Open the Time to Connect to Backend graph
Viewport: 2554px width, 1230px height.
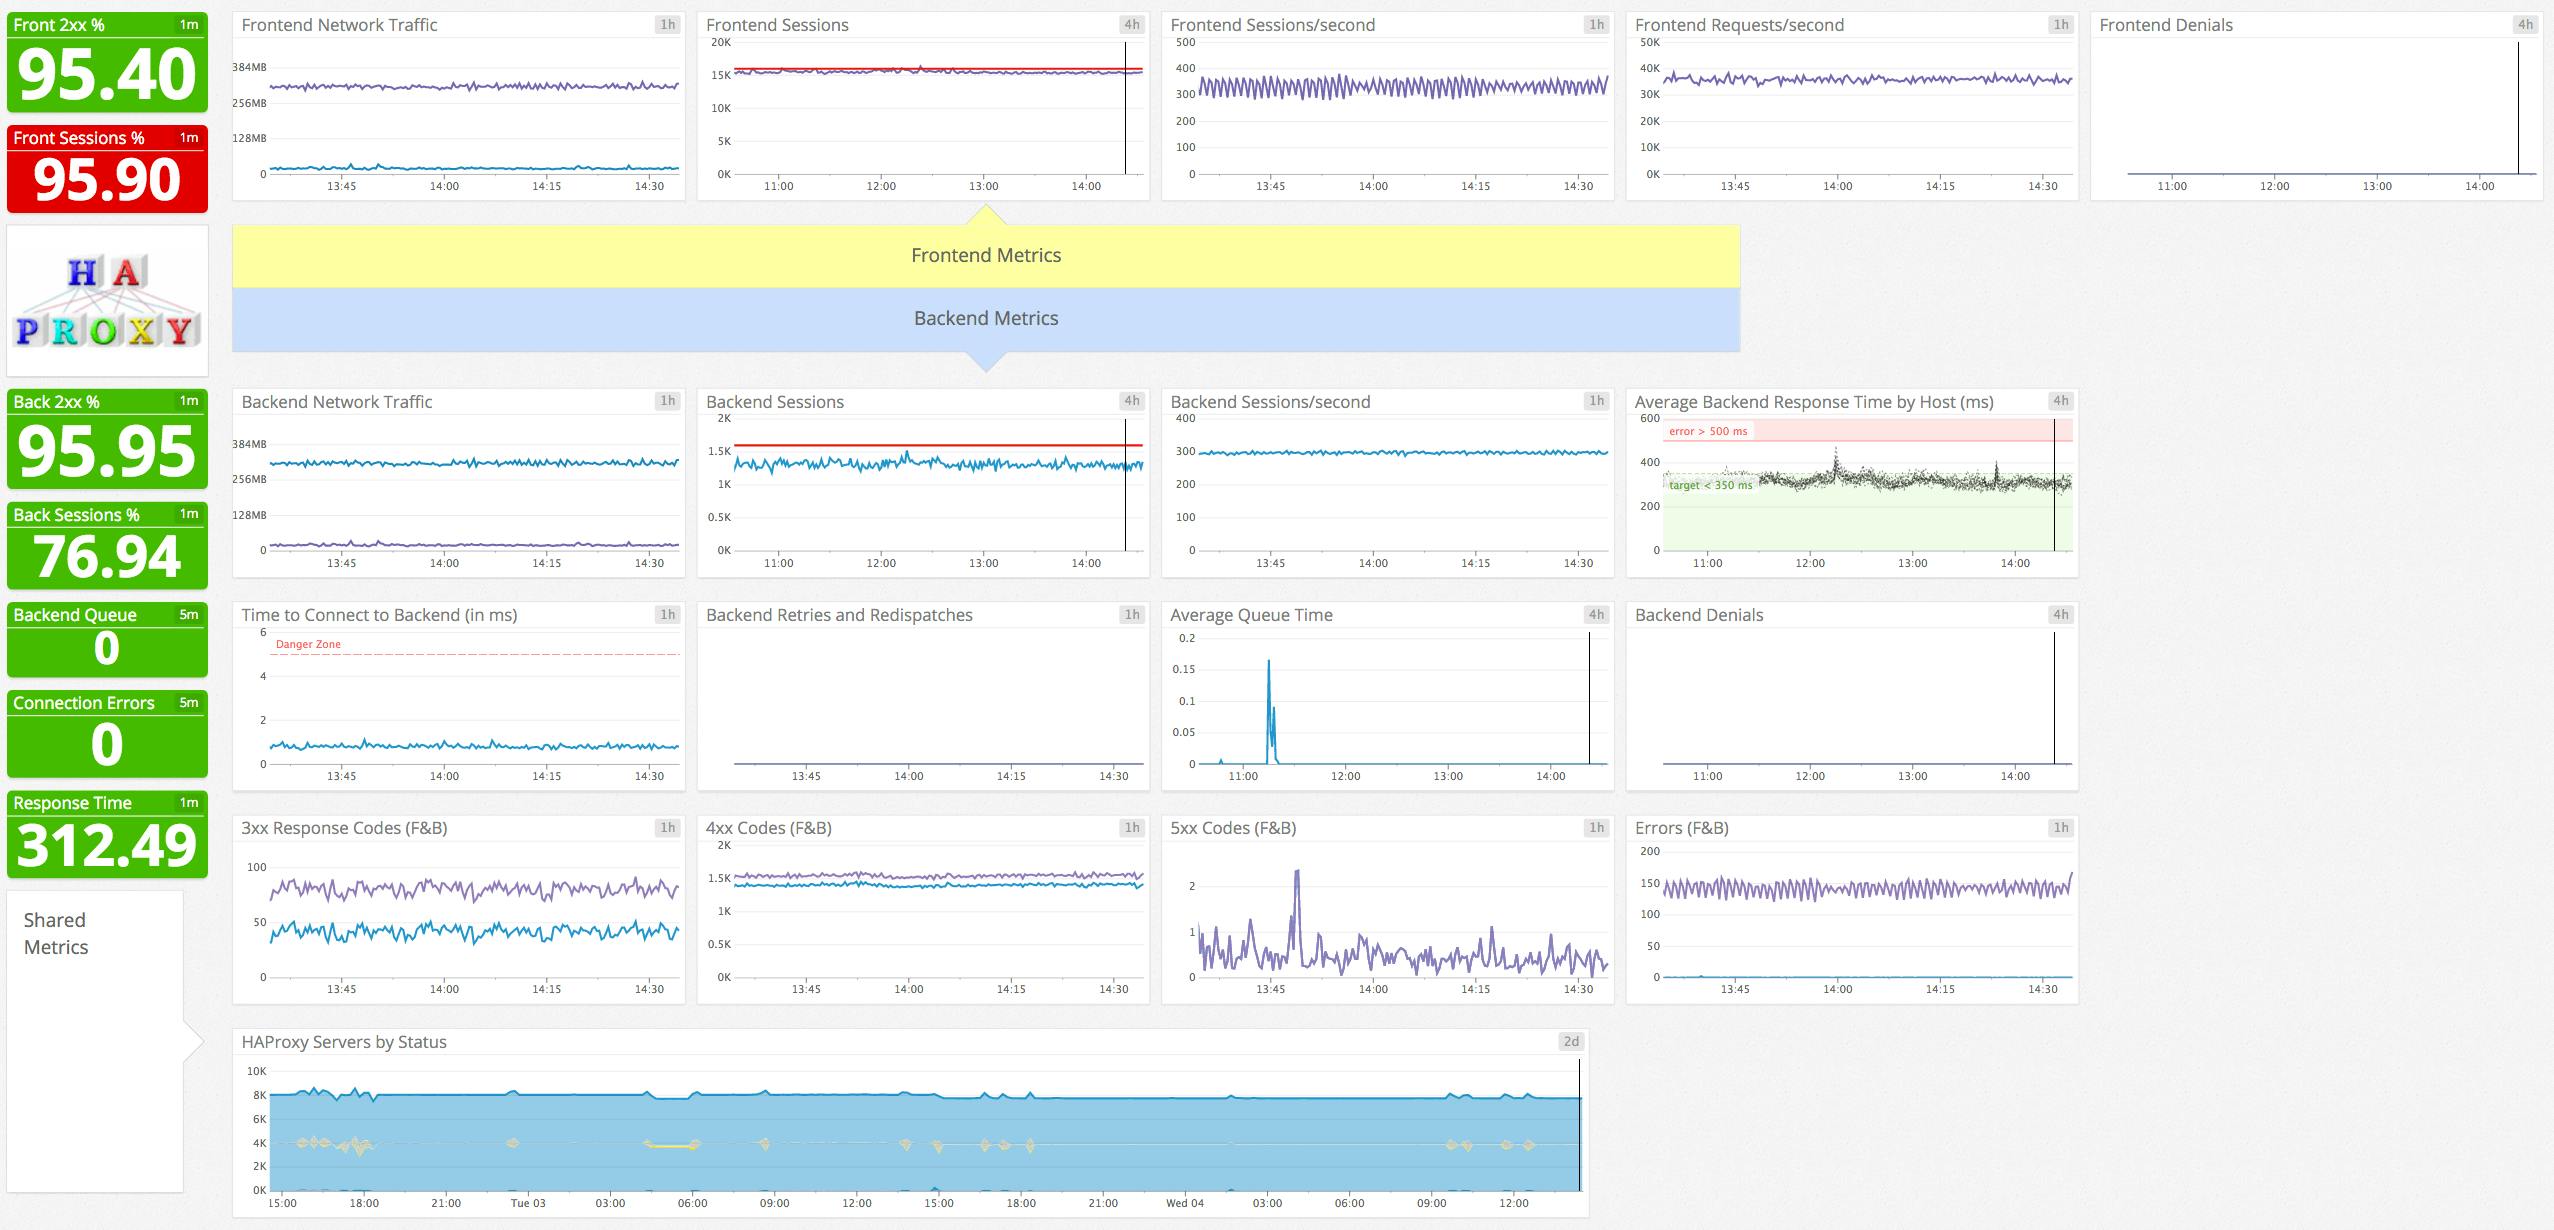(378, 615)
